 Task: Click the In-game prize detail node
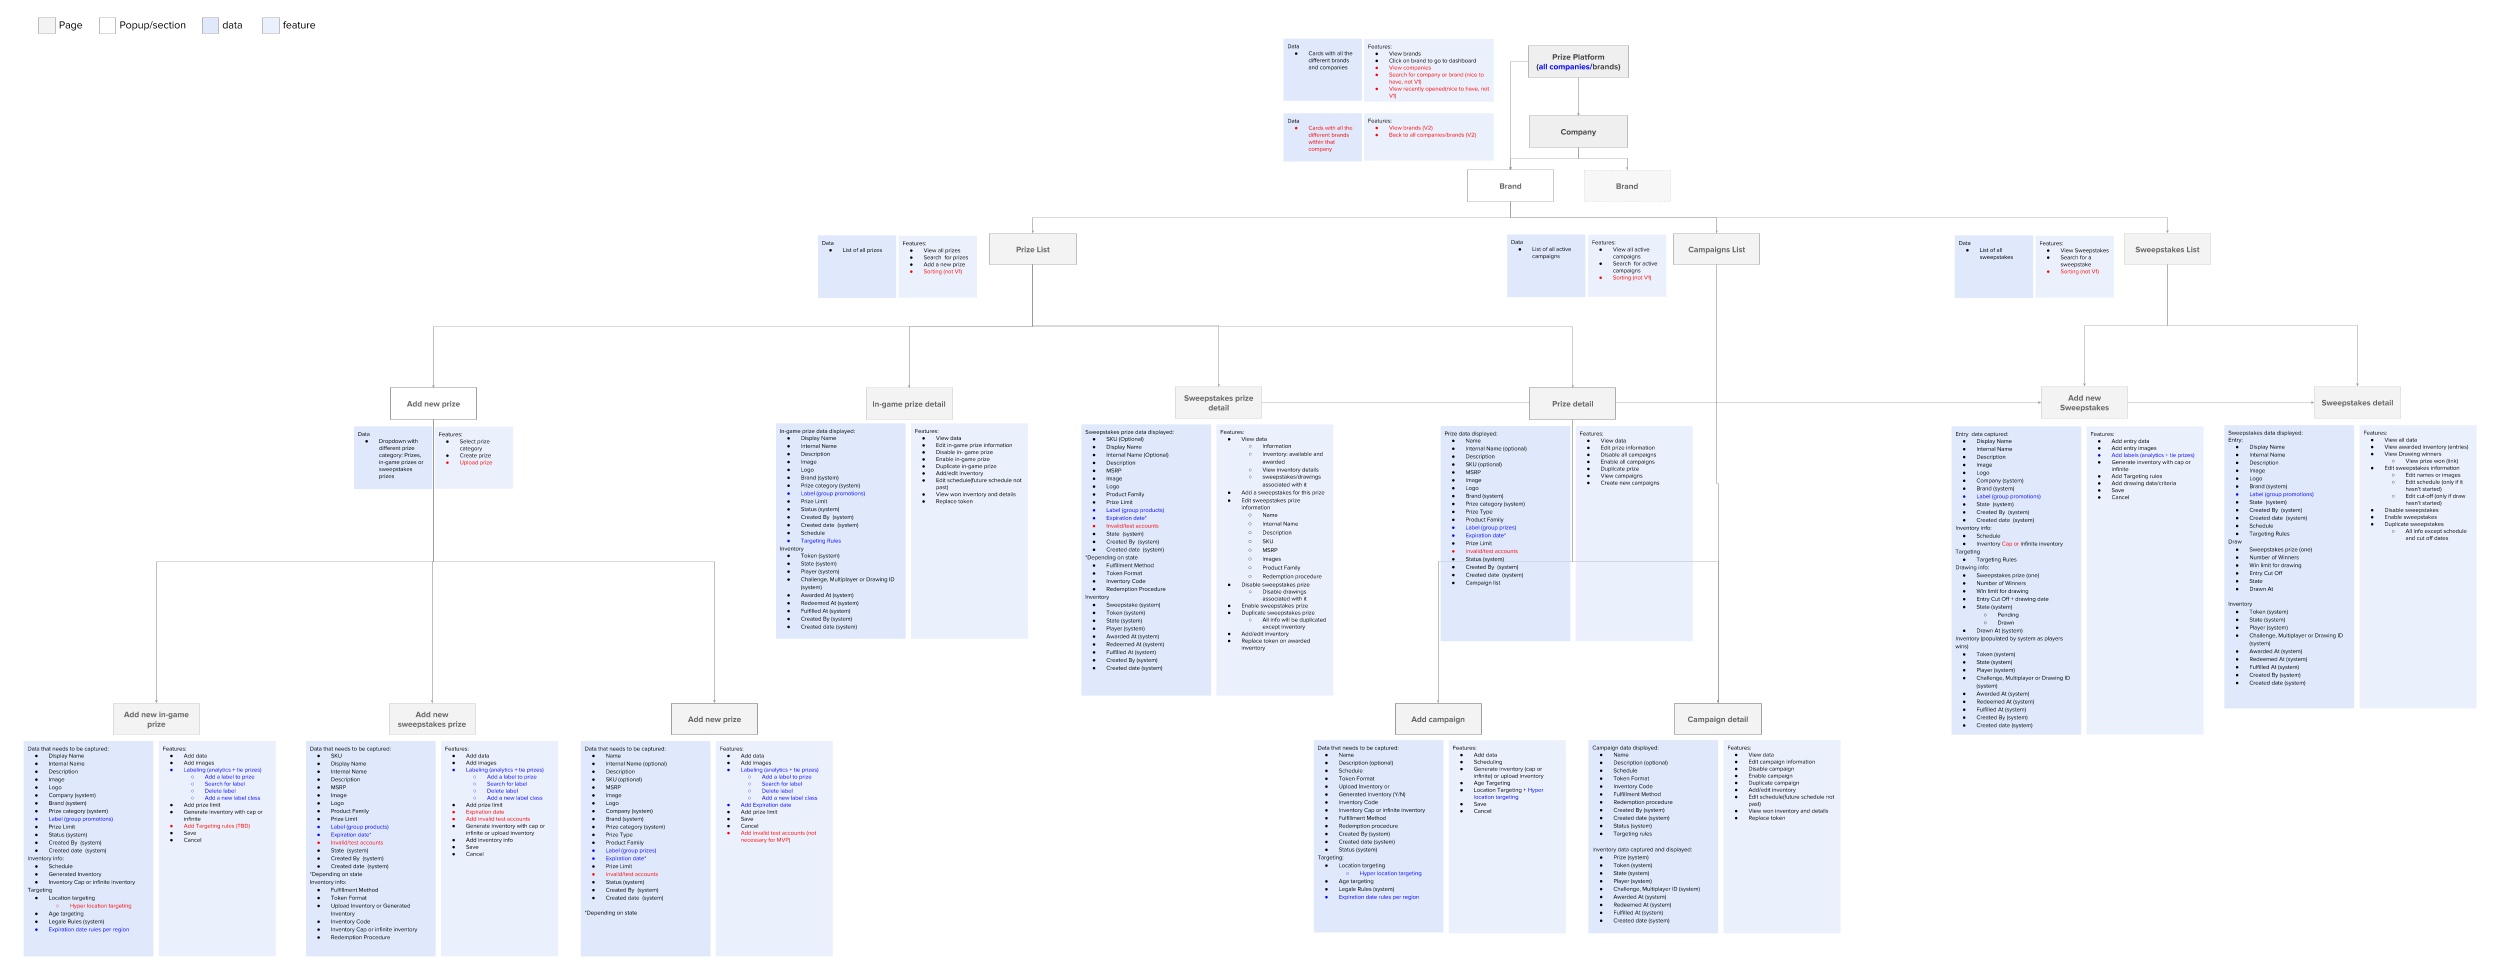[909, 404]
